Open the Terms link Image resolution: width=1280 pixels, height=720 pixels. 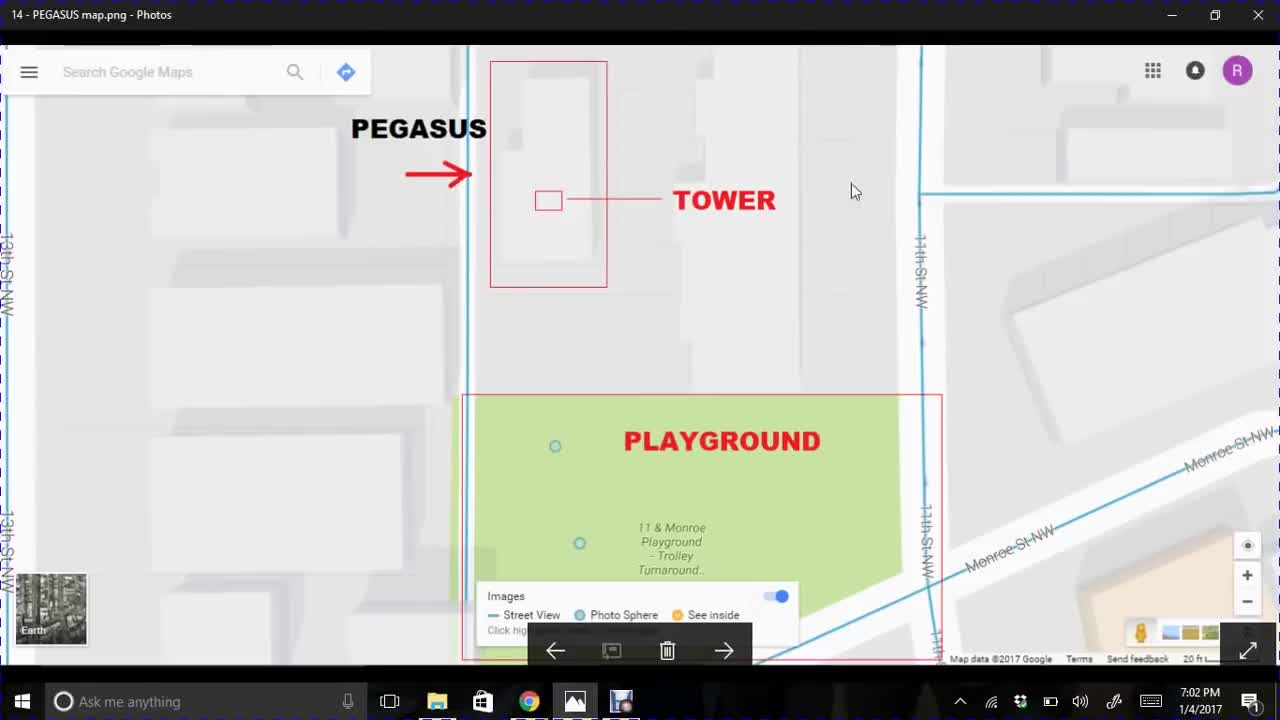[1079, 659]
